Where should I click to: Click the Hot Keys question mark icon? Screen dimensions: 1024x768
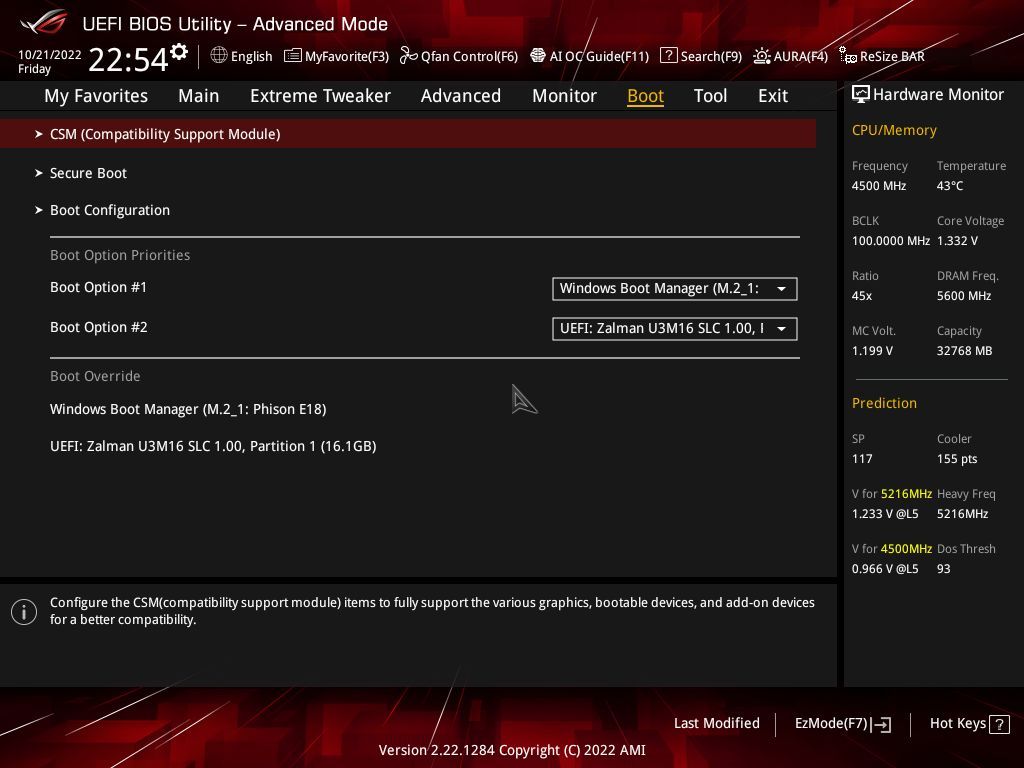point(999,724)
